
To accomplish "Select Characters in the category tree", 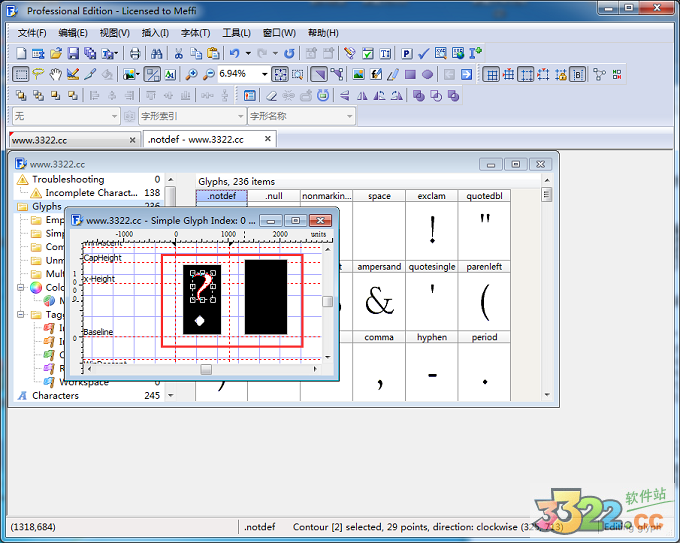I will point(54,395).
